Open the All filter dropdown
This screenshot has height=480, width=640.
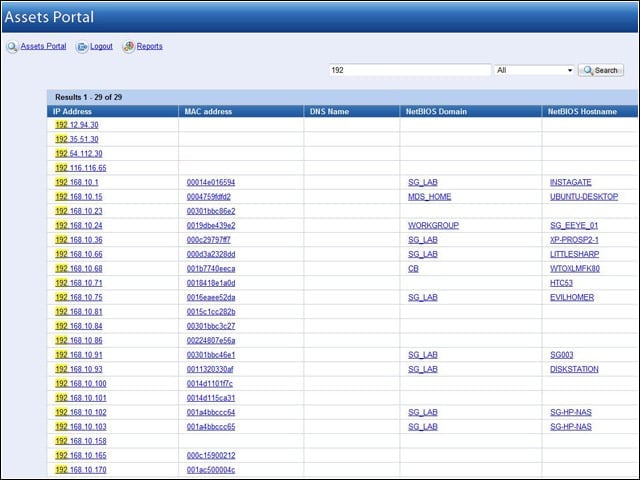[x=534, y=70]
